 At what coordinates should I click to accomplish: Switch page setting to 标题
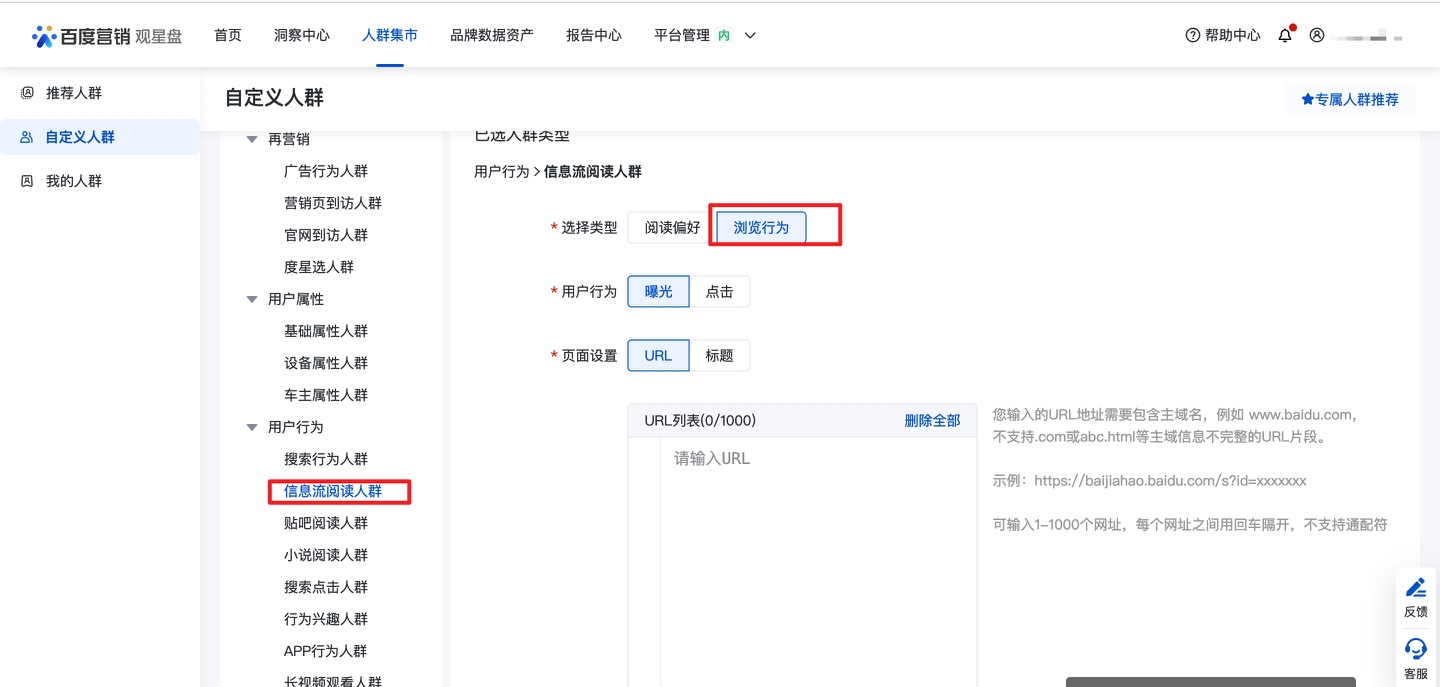719,356
